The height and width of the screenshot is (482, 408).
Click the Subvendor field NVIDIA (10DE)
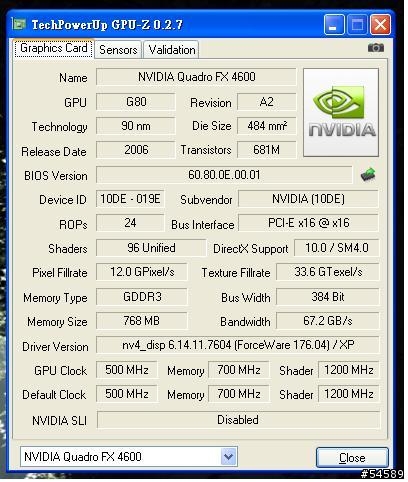308,199
